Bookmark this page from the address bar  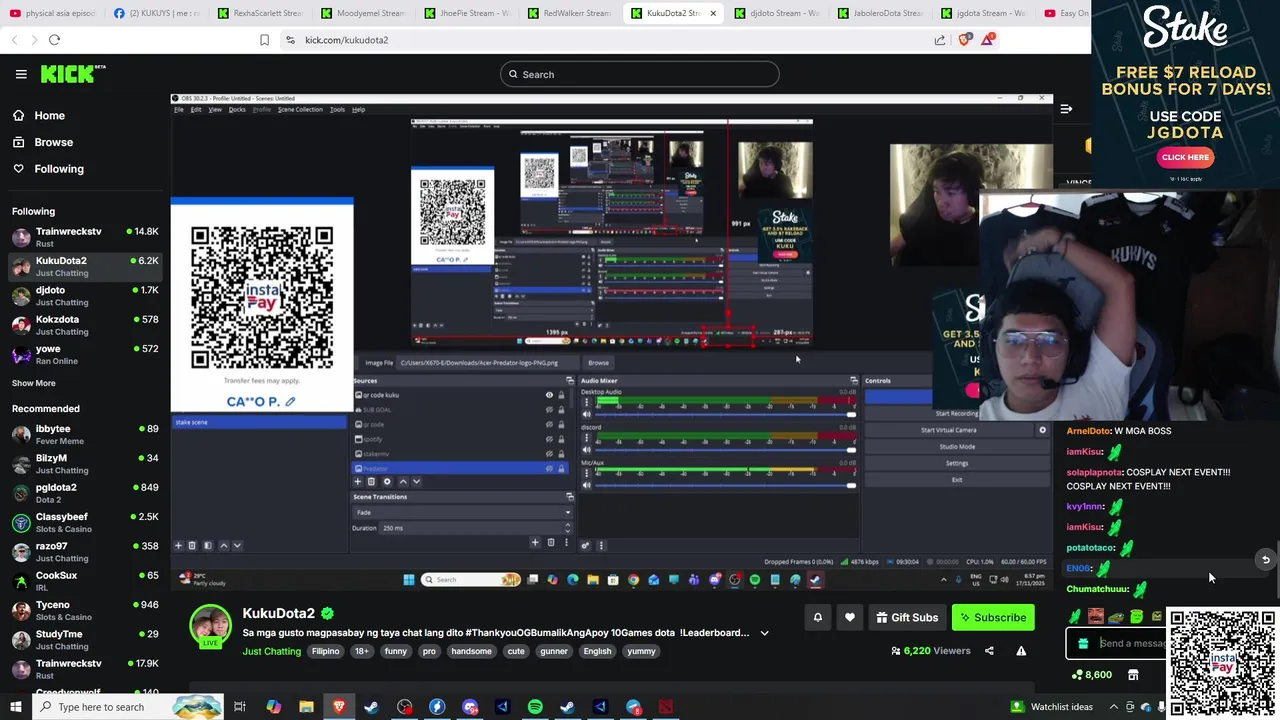(264, 40)
